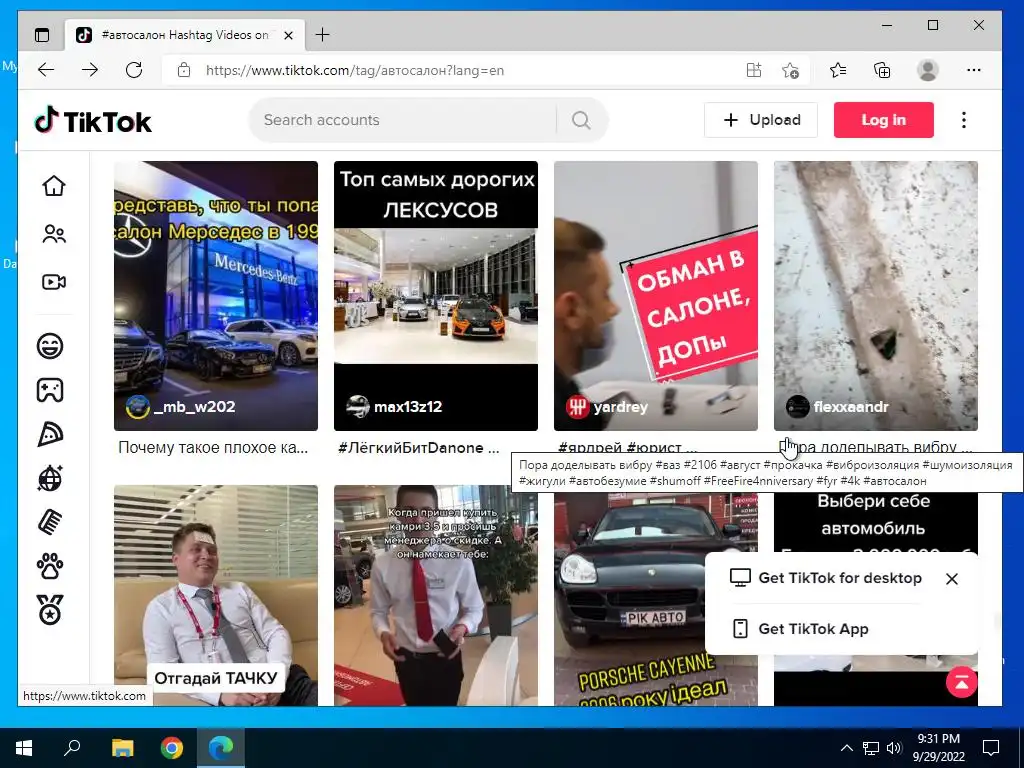
Task: Click the 9:31 PM taskbar clock
Action: coord(938,748)
